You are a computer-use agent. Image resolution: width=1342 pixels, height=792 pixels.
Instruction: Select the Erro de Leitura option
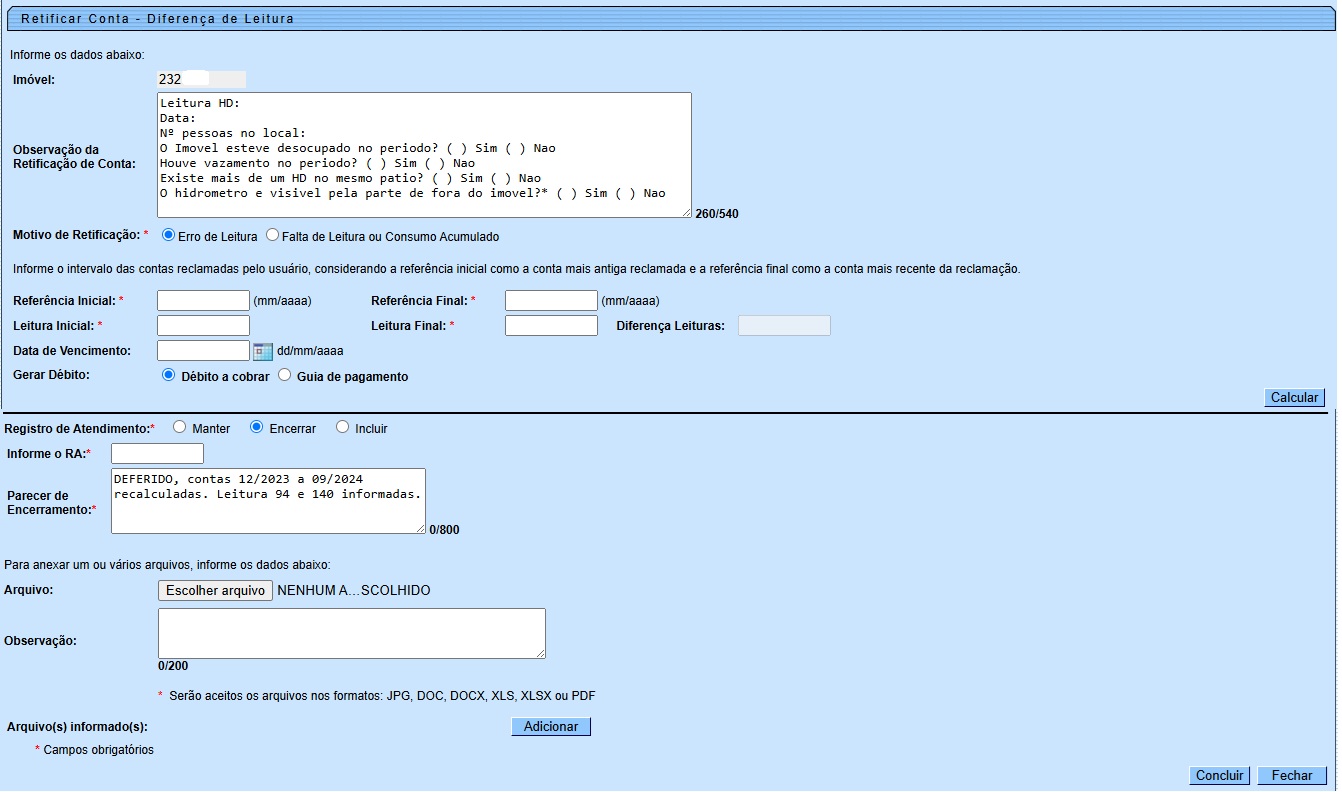pos(168,235)
